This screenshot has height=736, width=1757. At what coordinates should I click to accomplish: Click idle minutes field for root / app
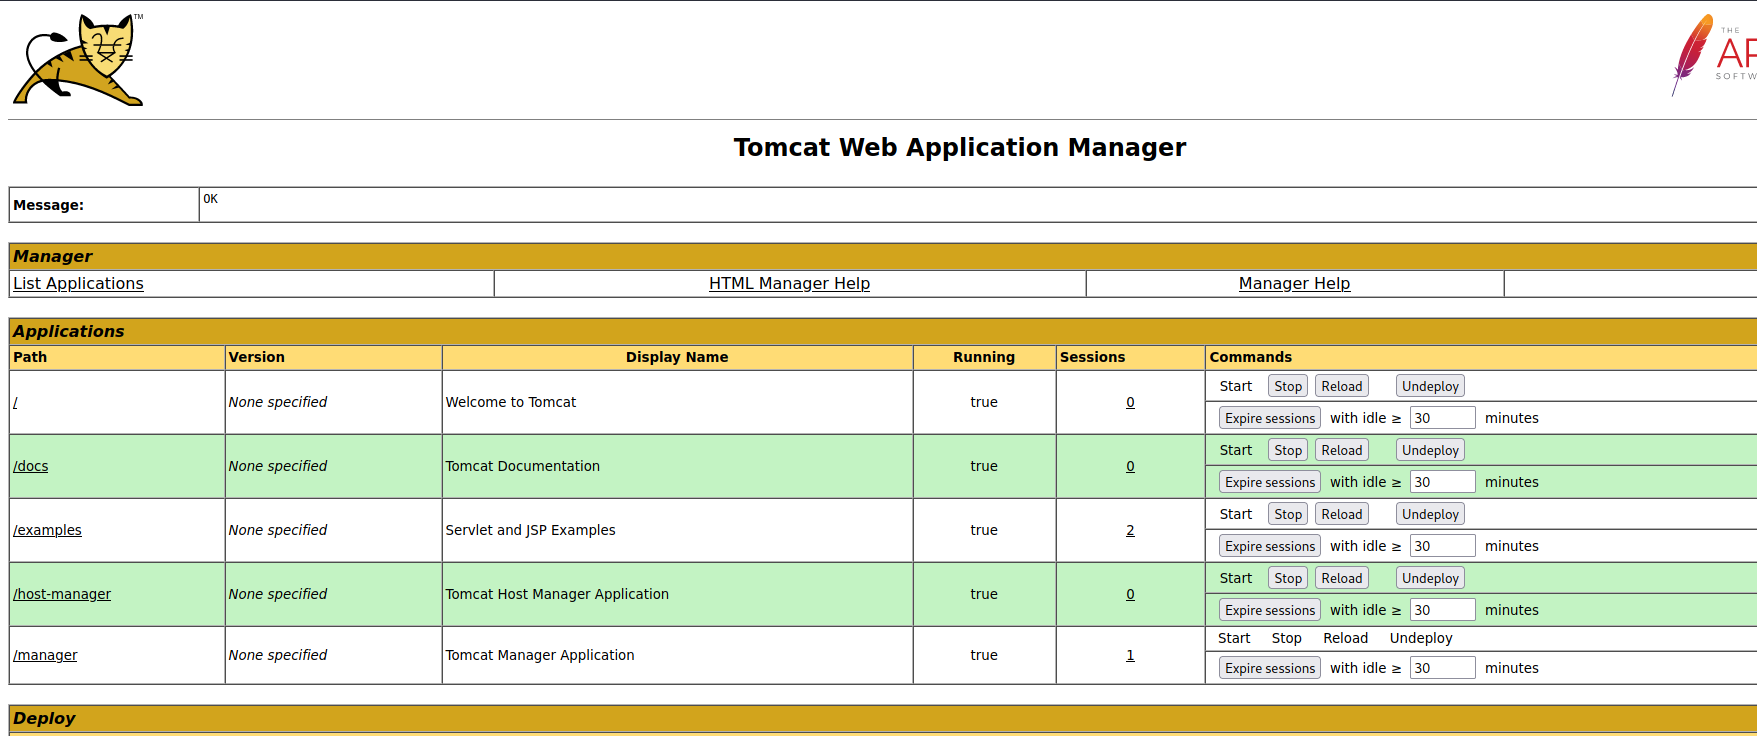1442,418
